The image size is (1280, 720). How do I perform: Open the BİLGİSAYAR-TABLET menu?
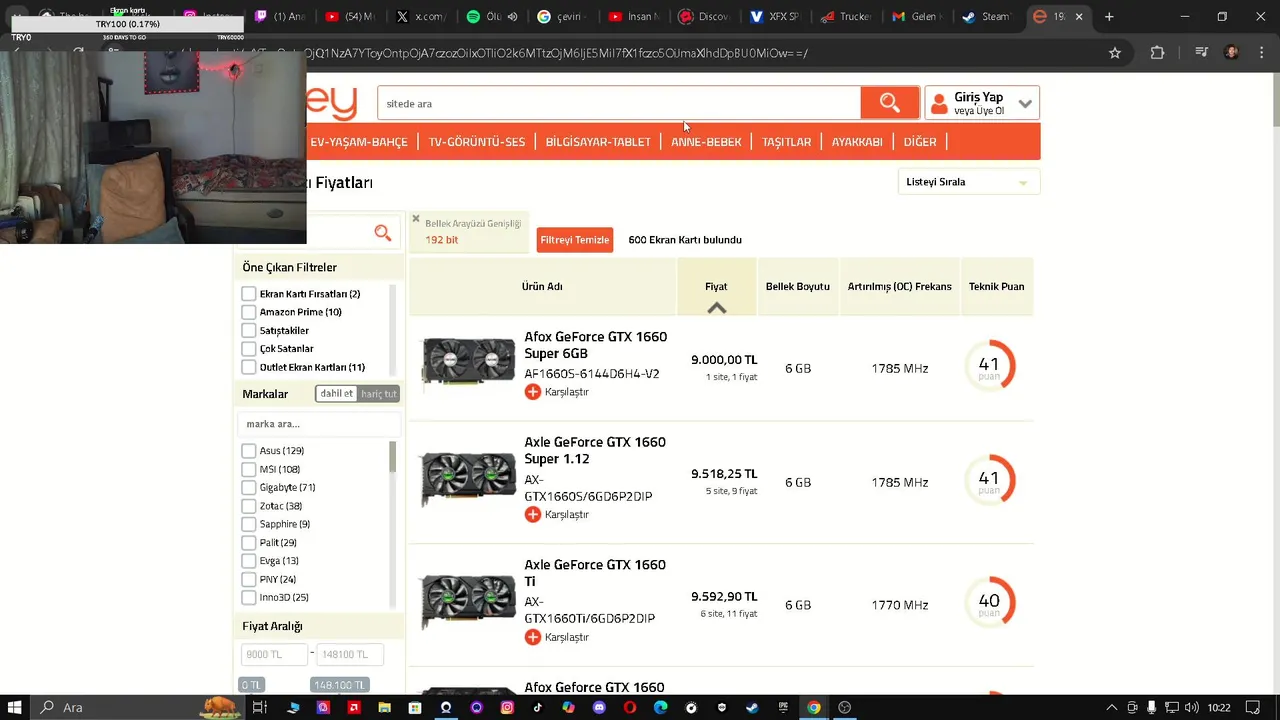tap(598, 142)
